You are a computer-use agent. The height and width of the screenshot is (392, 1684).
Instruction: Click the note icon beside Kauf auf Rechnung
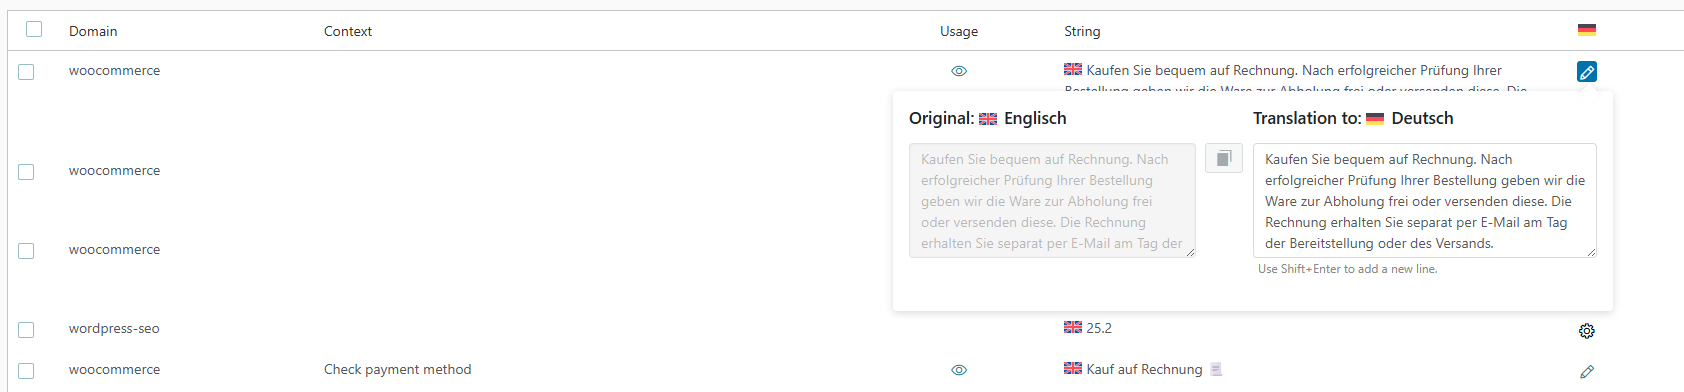coord(1216,369)
